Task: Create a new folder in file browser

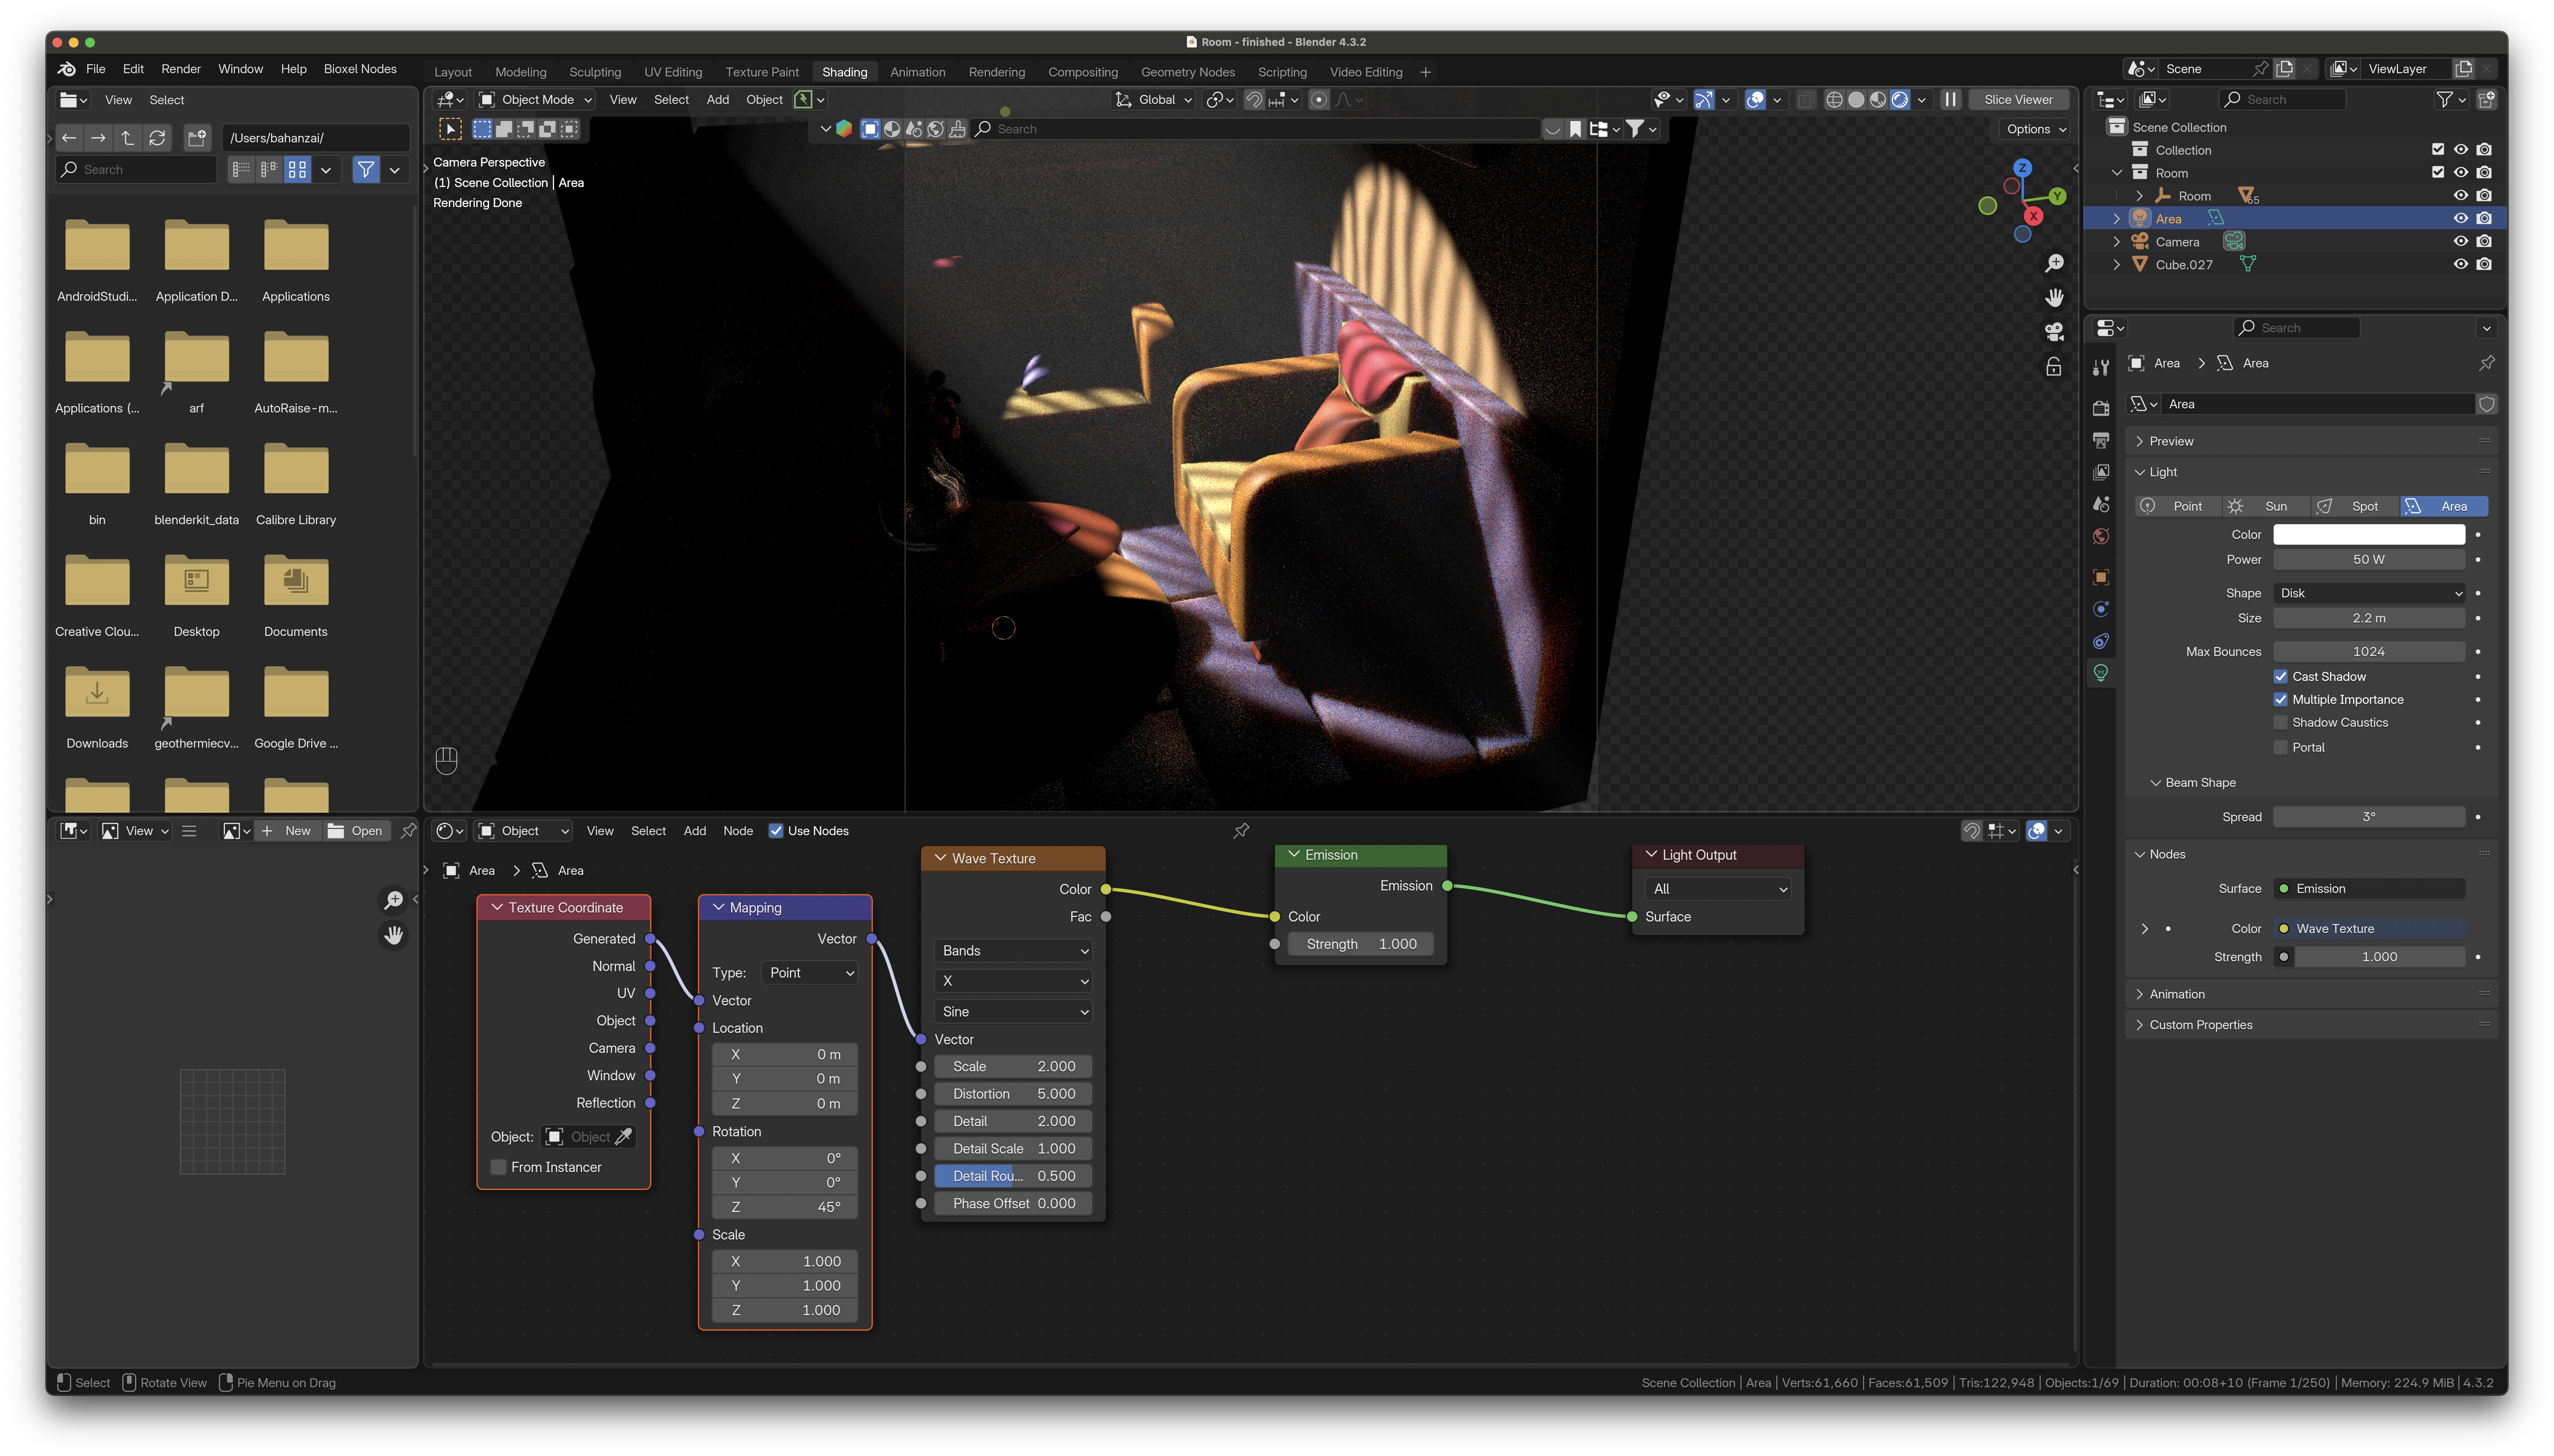Action: coord(197,138)
